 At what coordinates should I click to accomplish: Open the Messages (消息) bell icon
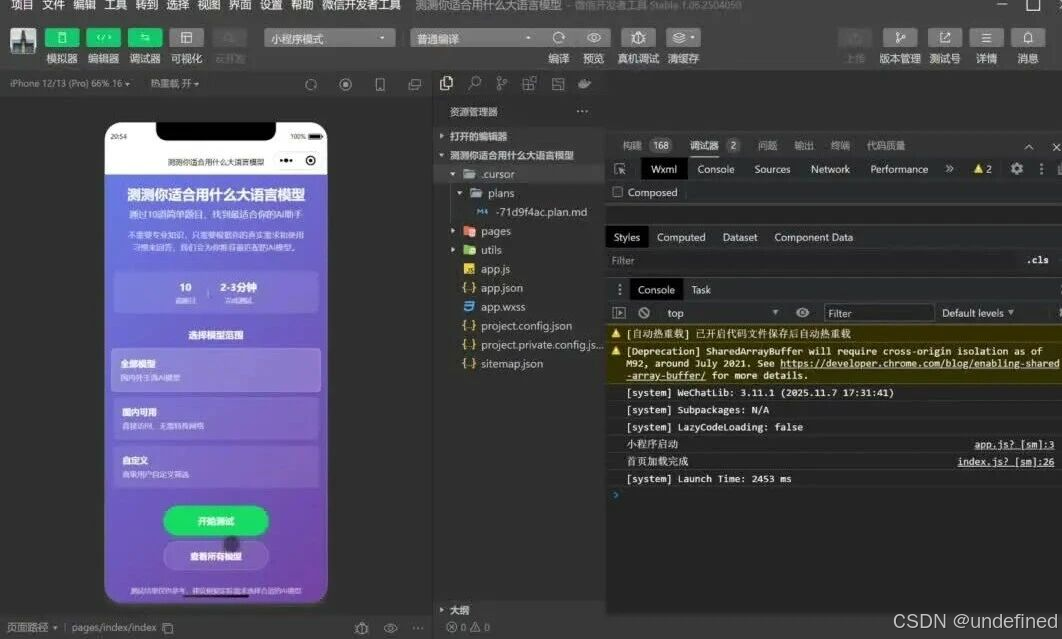pos(1027,38)
